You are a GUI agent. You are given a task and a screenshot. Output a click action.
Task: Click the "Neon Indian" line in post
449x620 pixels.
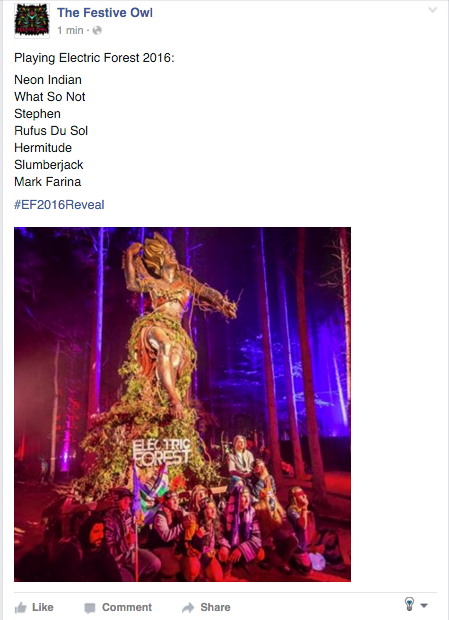pyautogui.click(x=48, y=79)
